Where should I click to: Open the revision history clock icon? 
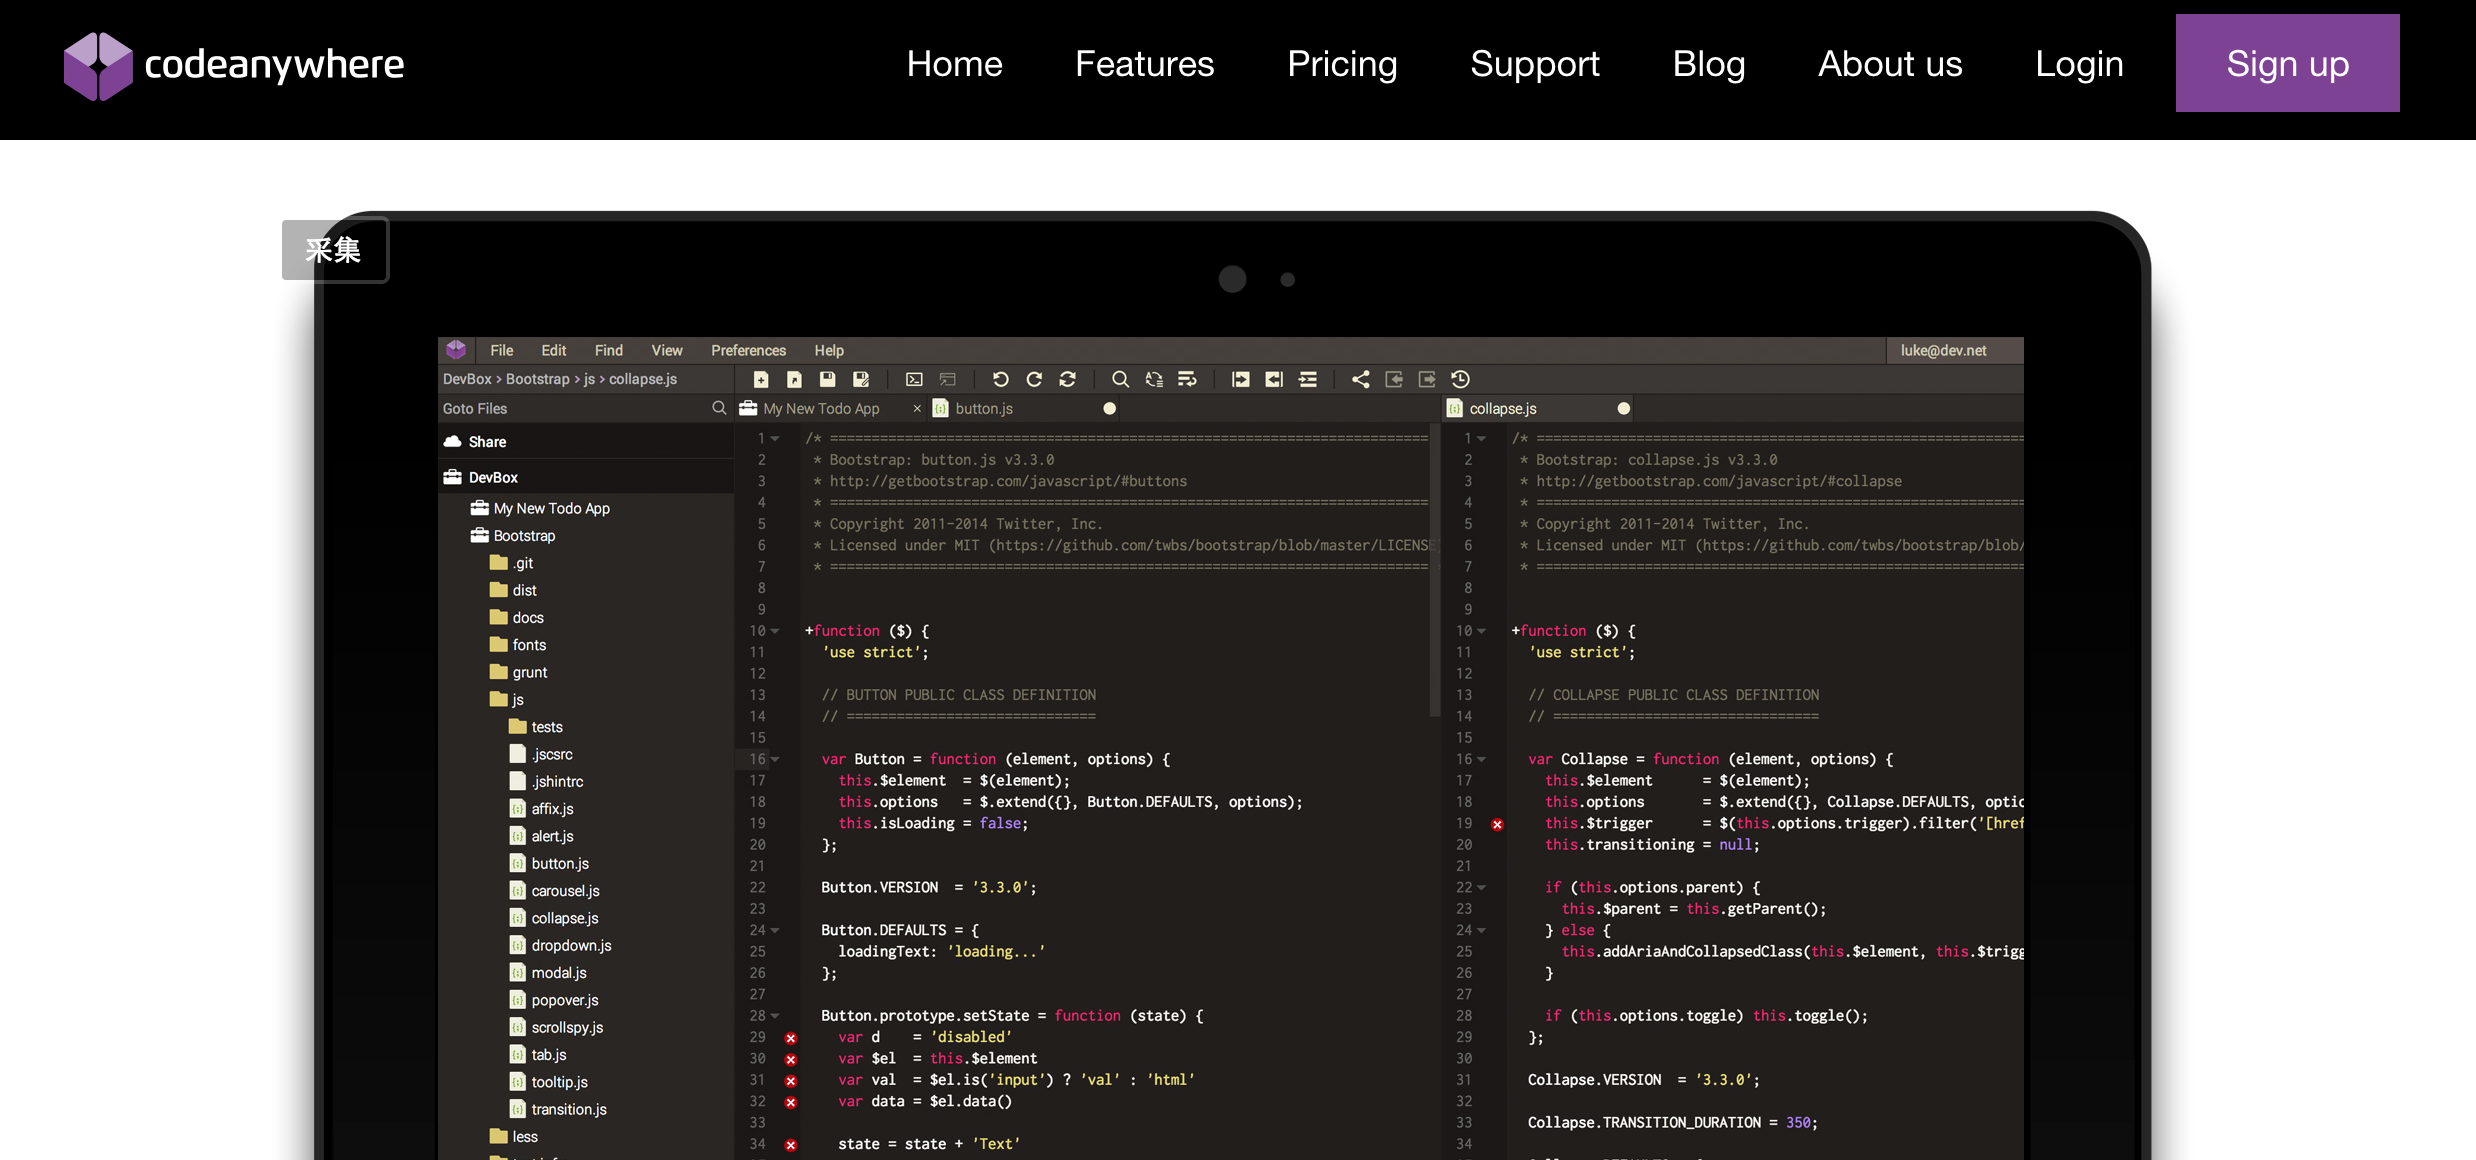(1460, 379)
